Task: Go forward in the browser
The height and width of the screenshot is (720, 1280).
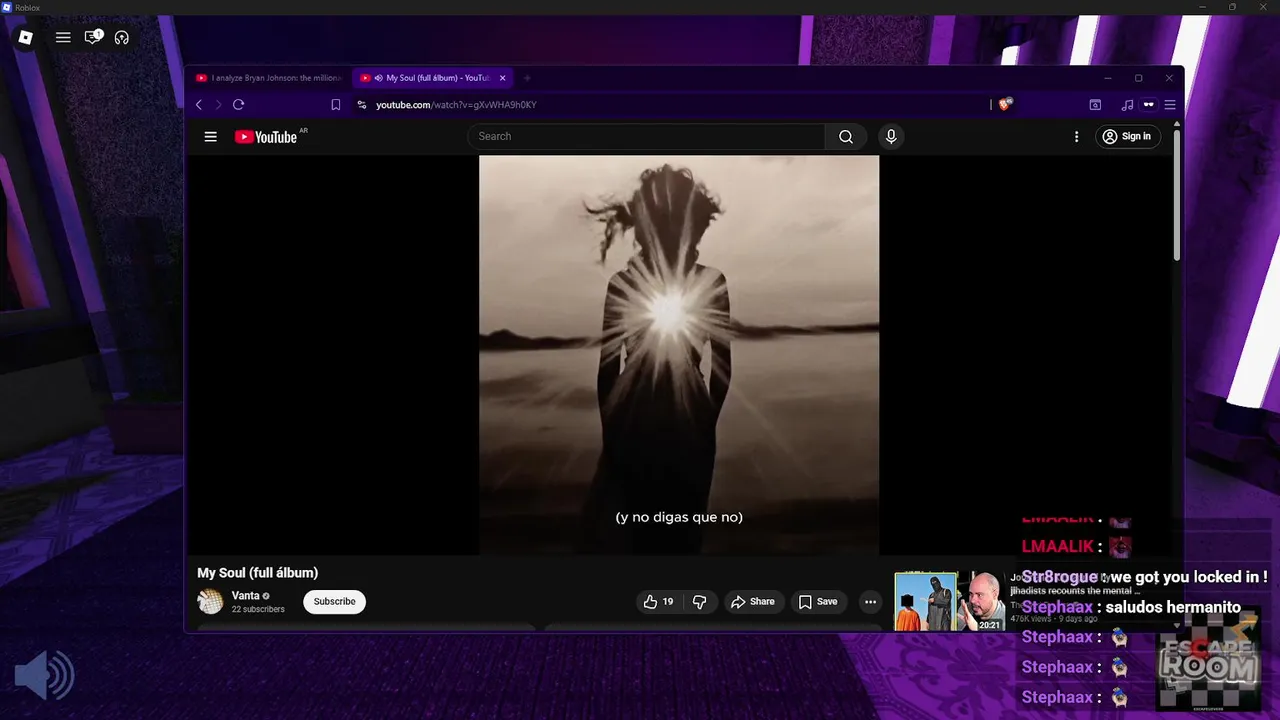Action: pyautogui.click(x=218, y=105)
